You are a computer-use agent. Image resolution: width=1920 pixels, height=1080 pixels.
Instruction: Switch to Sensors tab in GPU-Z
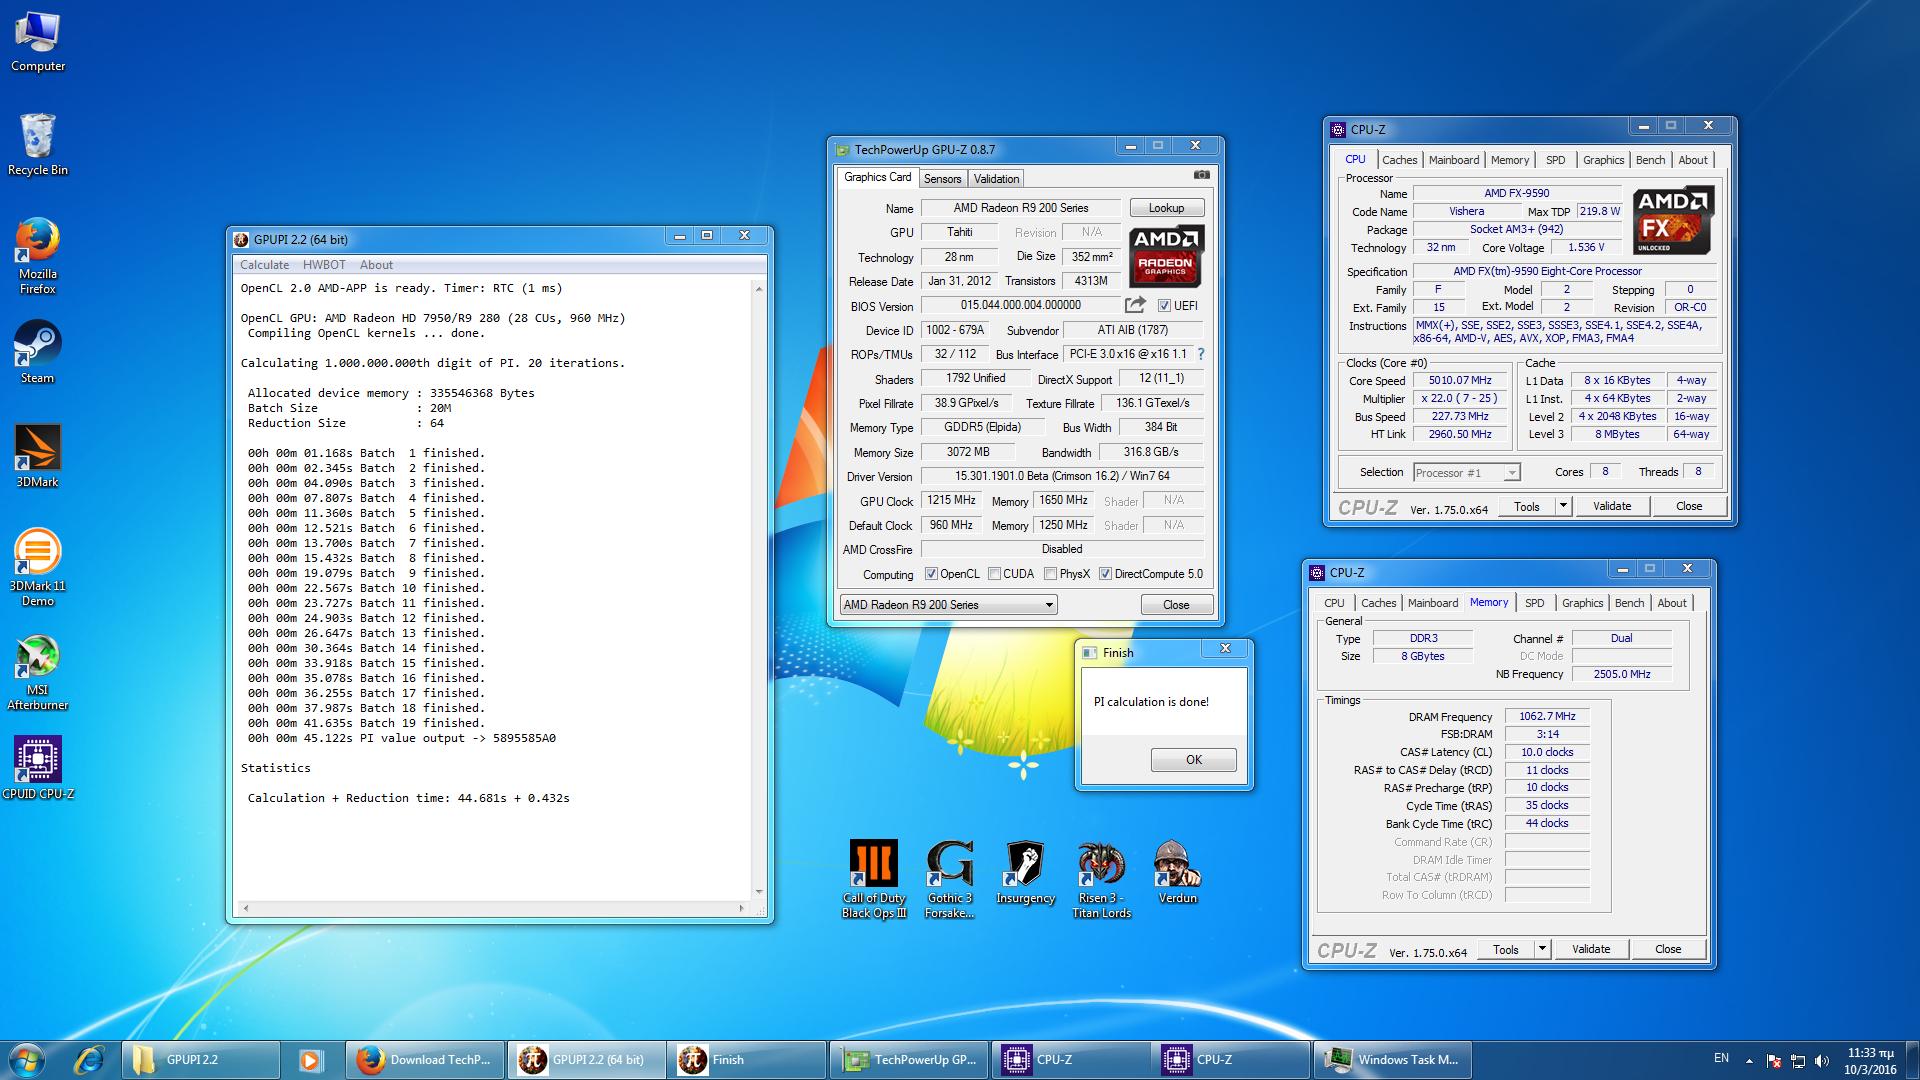[x=942, y=179]
